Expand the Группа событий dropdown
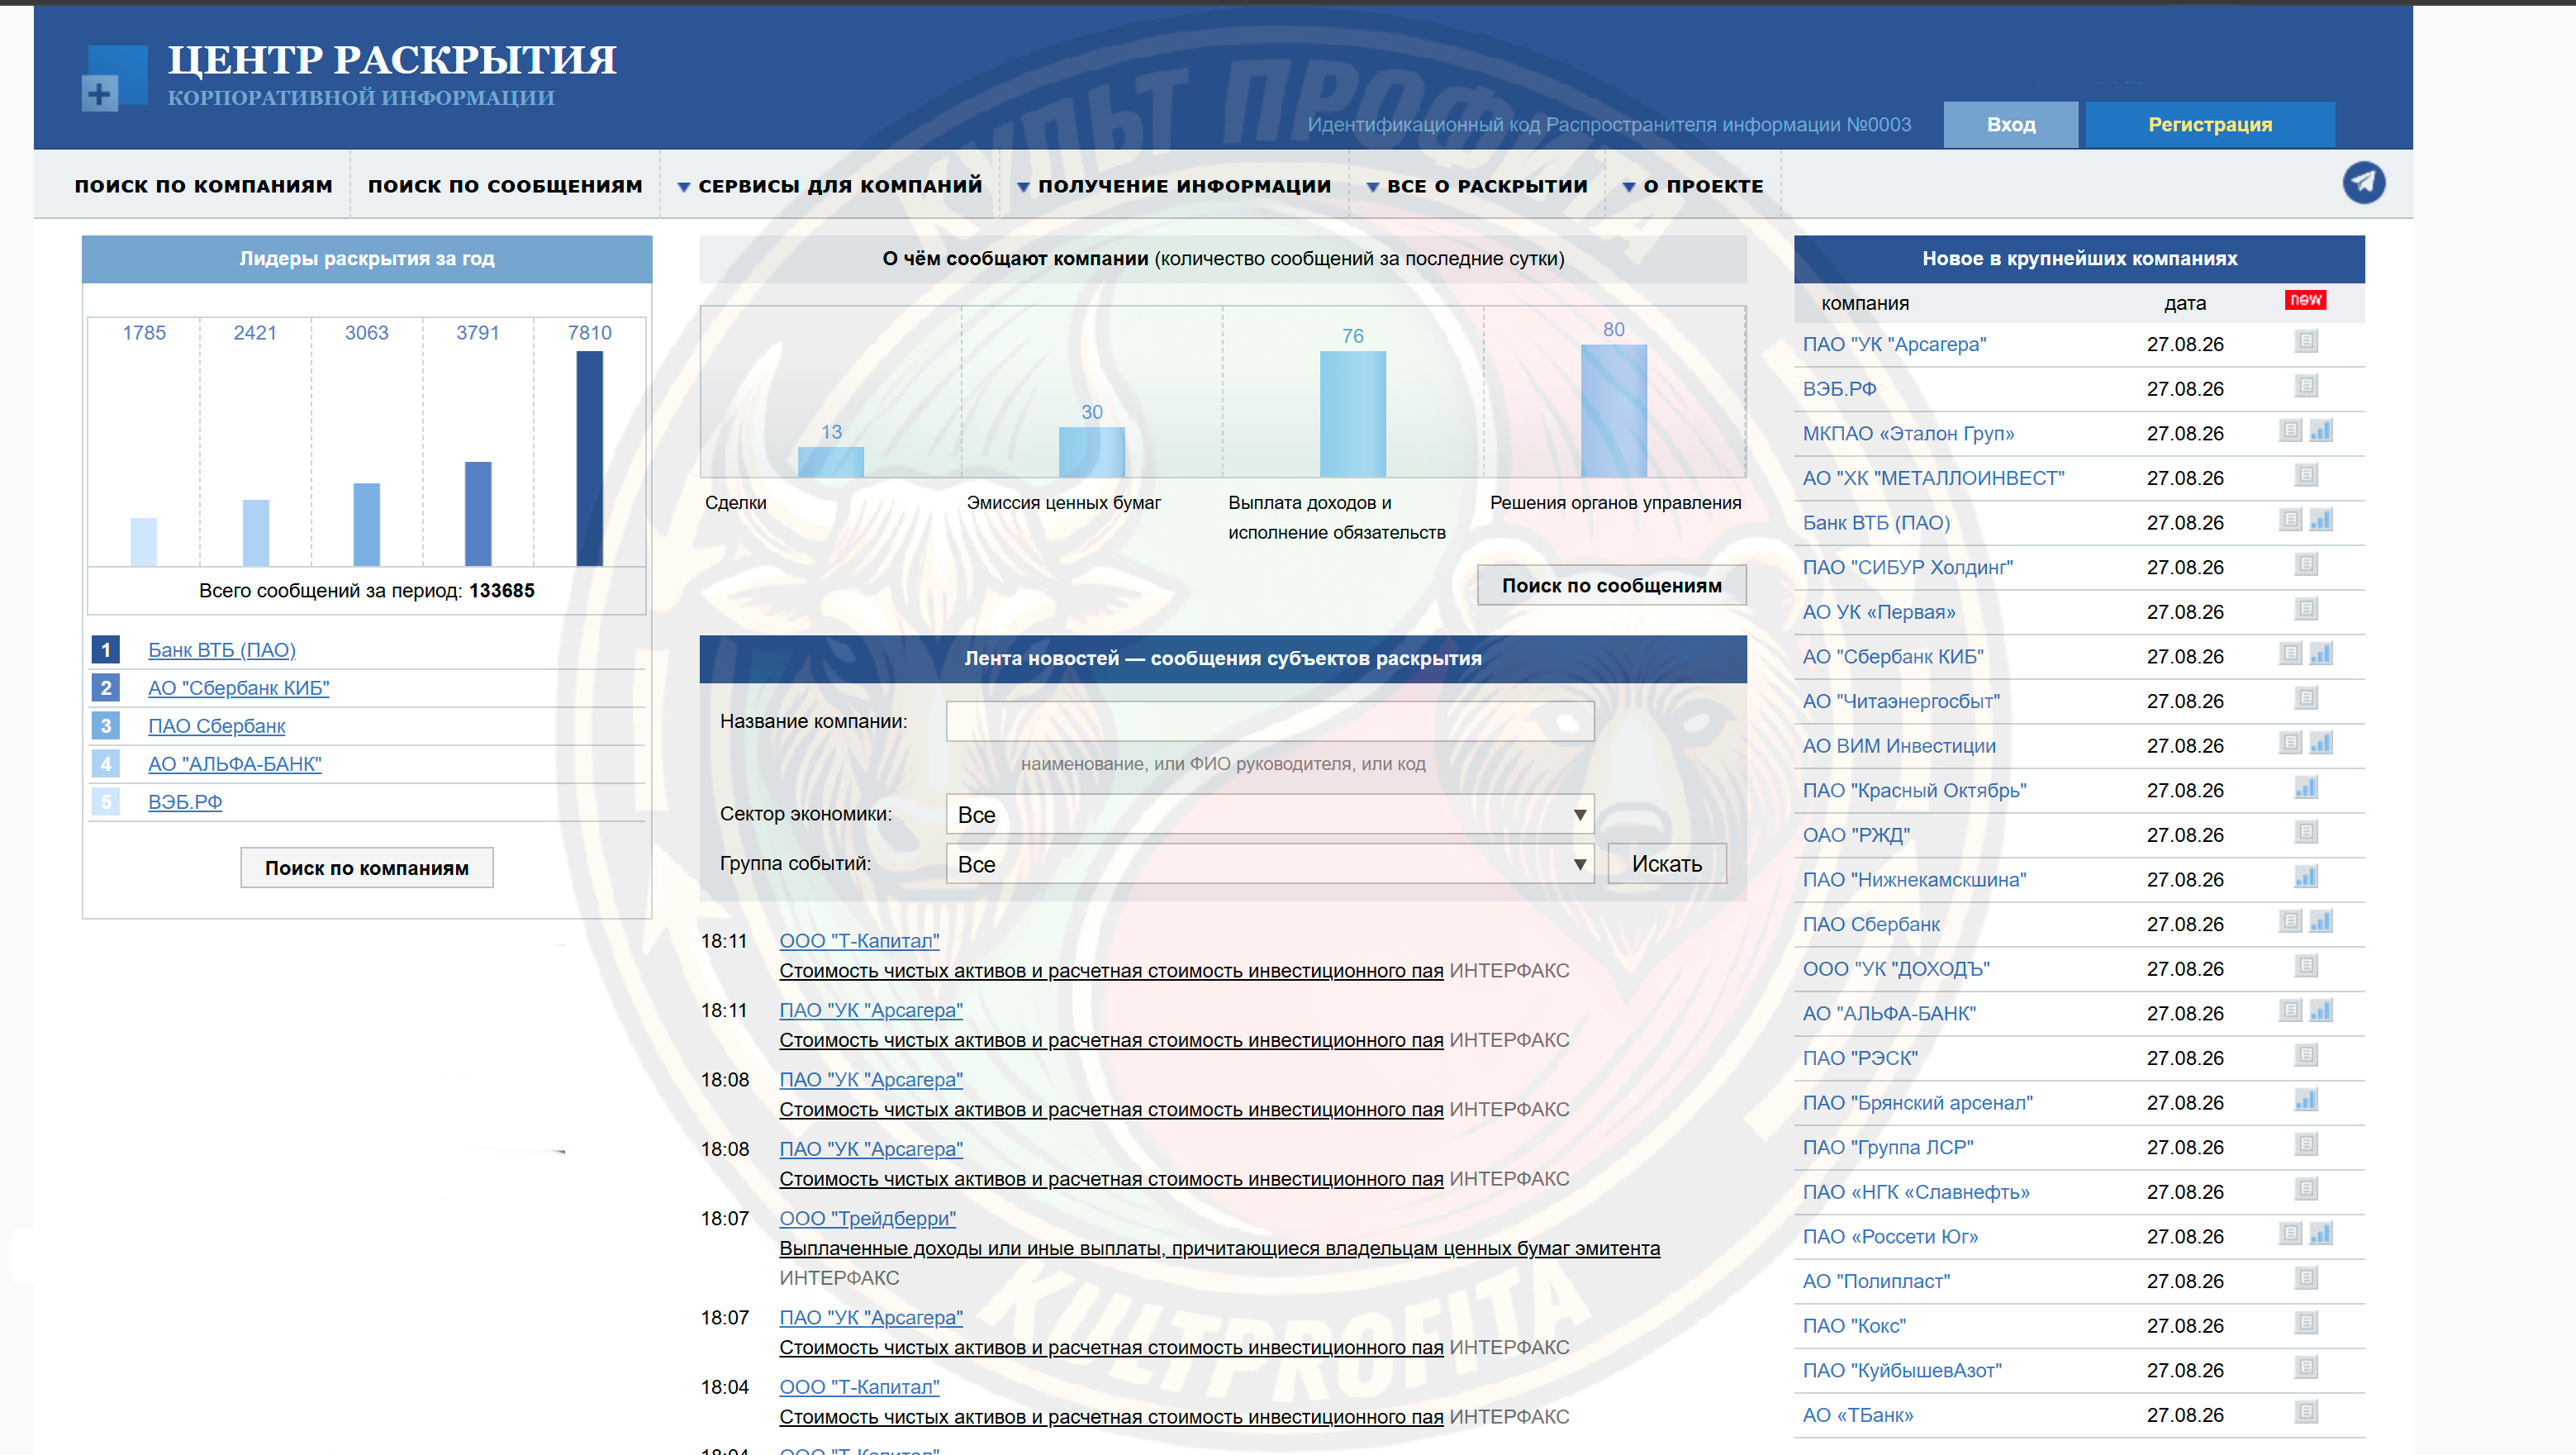 coord(1269,864)
